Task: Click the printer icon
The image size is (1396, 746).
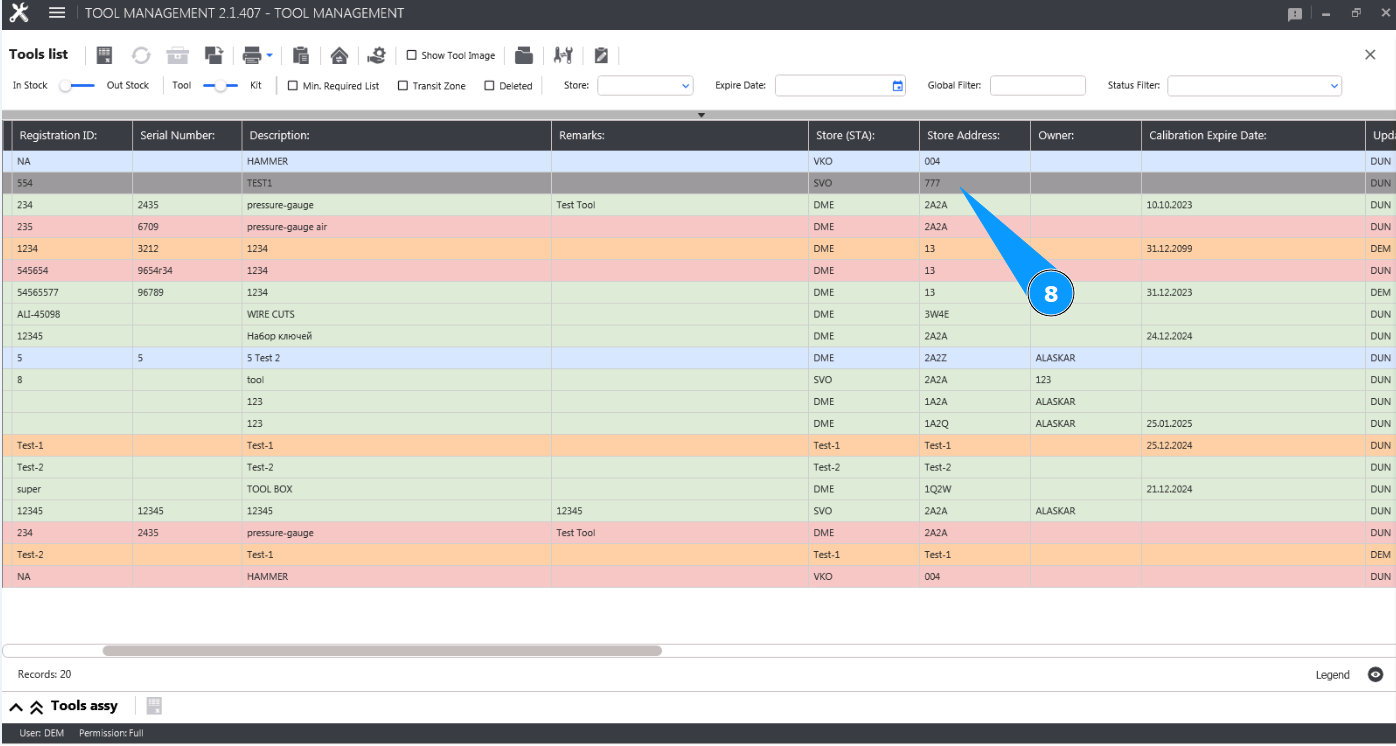Action: tap(253, 56)
